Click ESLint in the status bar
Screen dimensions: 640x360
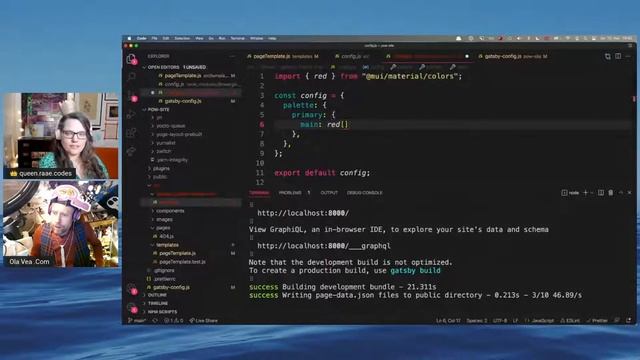pos(570,320)
